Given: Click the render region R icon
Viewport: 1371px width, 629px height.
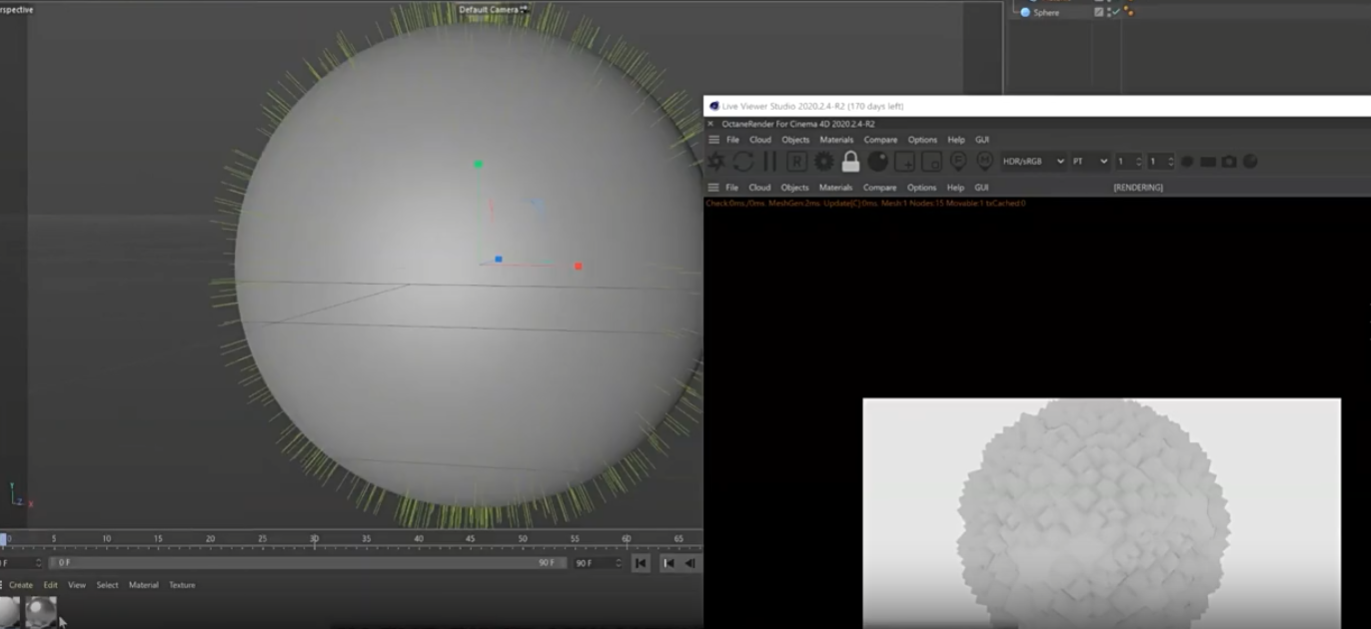Looking at the screenshot, I should click(x=796, y=161).
